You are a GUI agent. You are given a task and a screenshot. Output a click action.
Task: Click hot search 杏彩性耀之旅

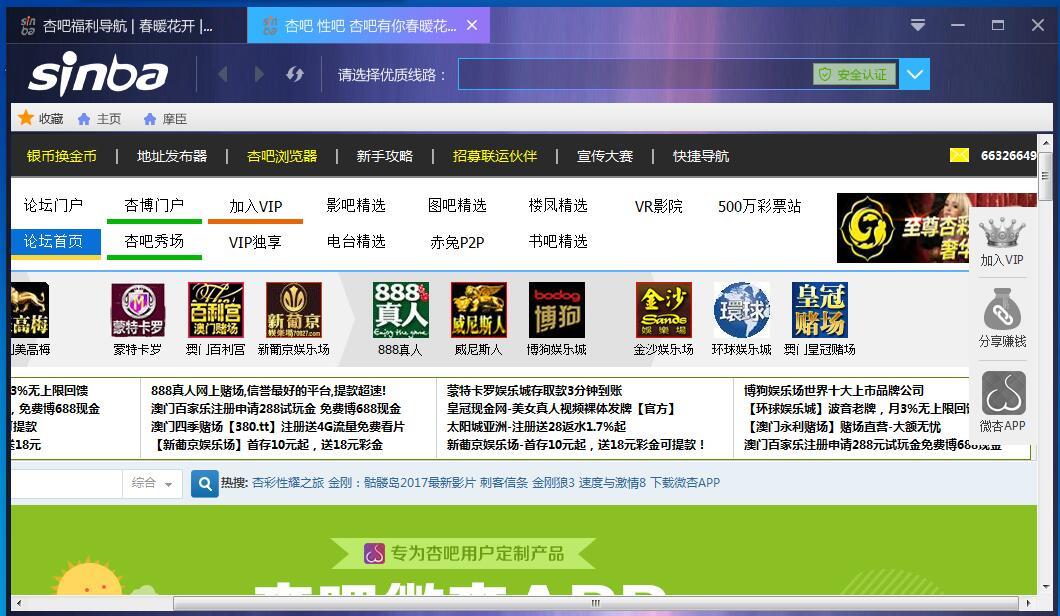[288, 483]
